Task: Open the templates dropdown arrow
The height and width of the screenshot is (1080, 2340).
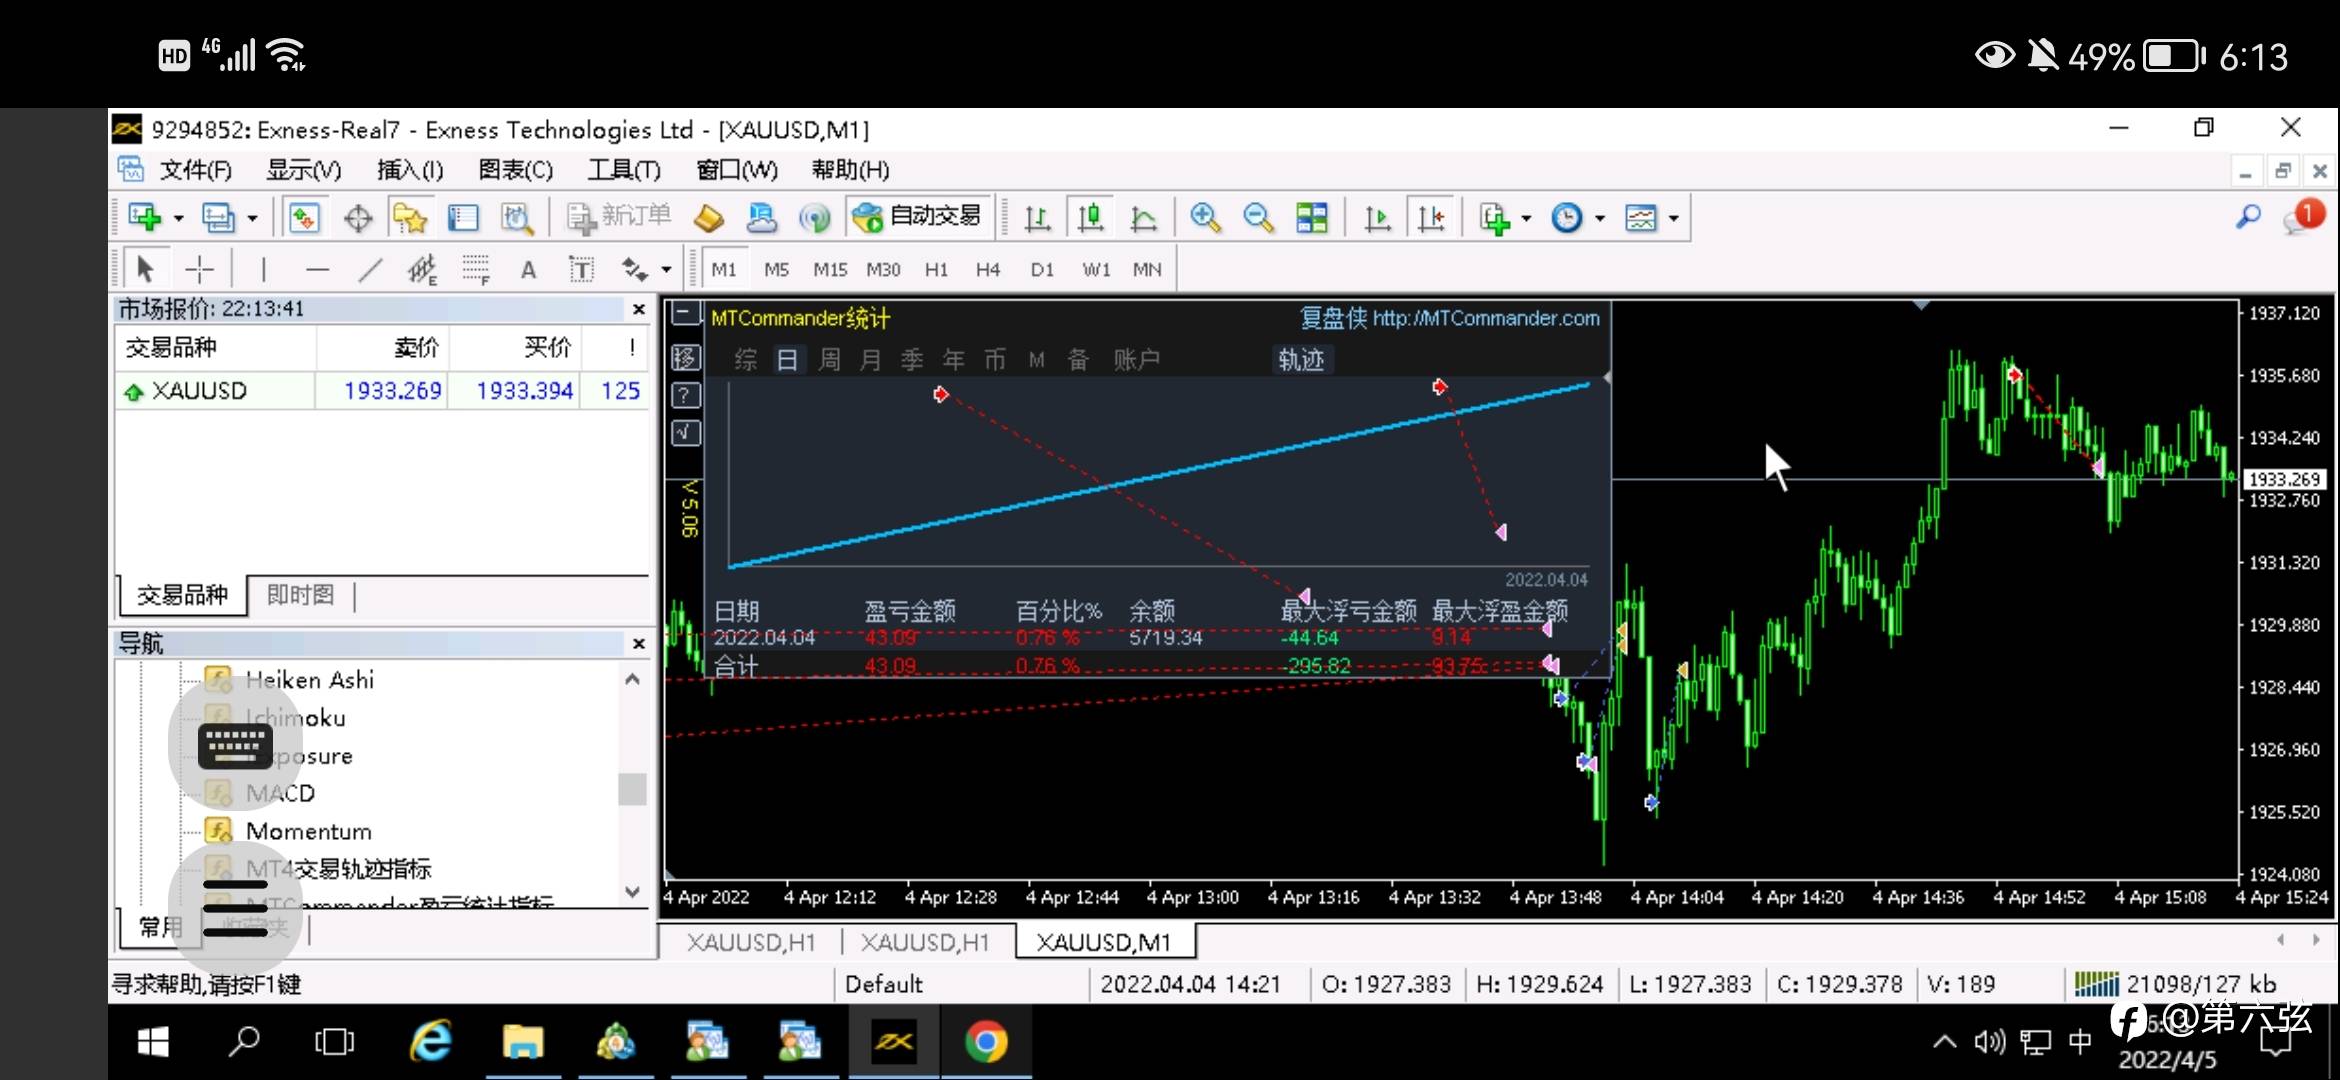Action: pos(1673,218)
